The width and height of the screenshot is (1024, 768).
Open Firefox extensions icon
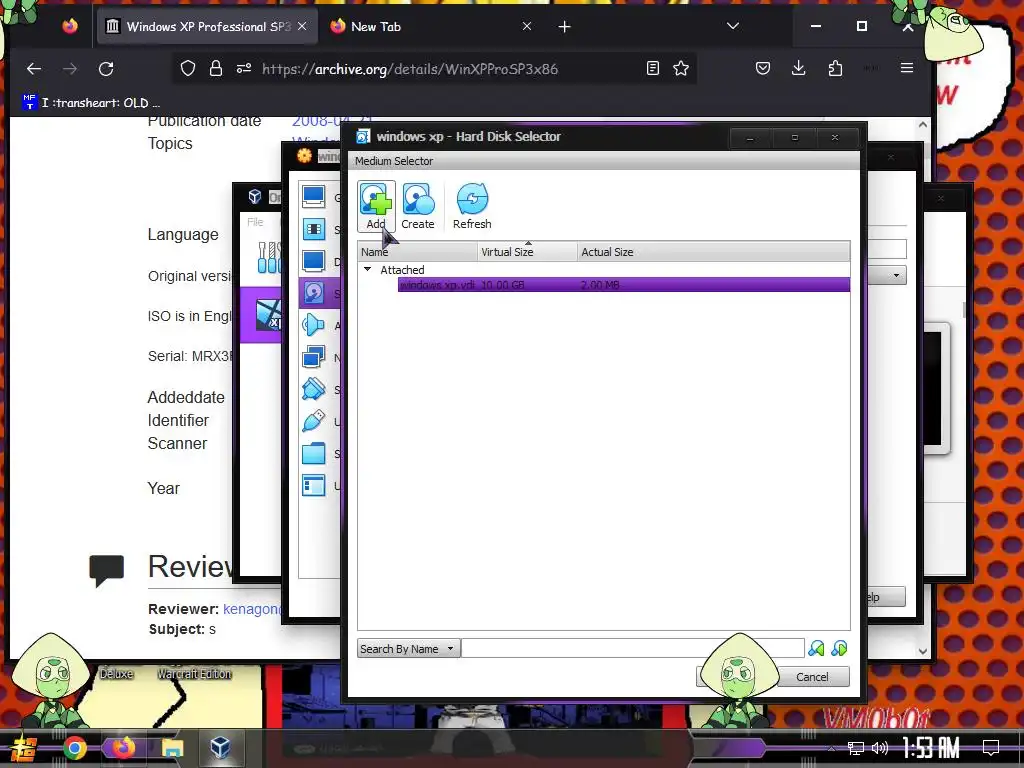tap(835, 68)
